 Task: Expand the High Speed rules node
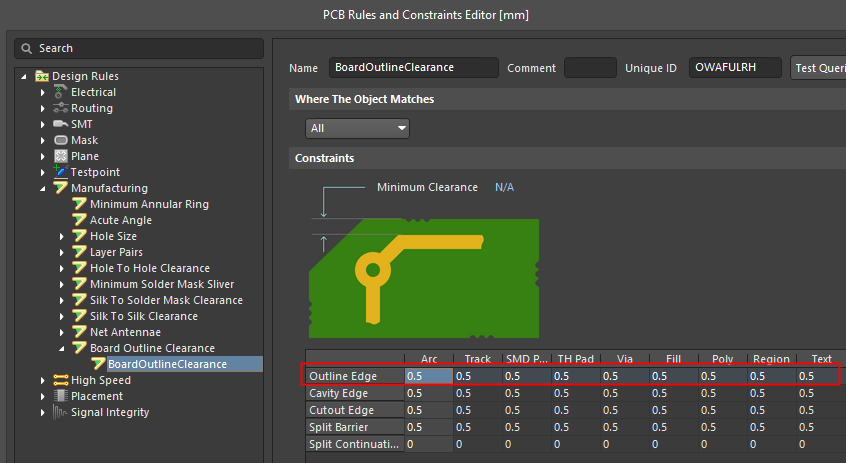(x=43, y=380)
